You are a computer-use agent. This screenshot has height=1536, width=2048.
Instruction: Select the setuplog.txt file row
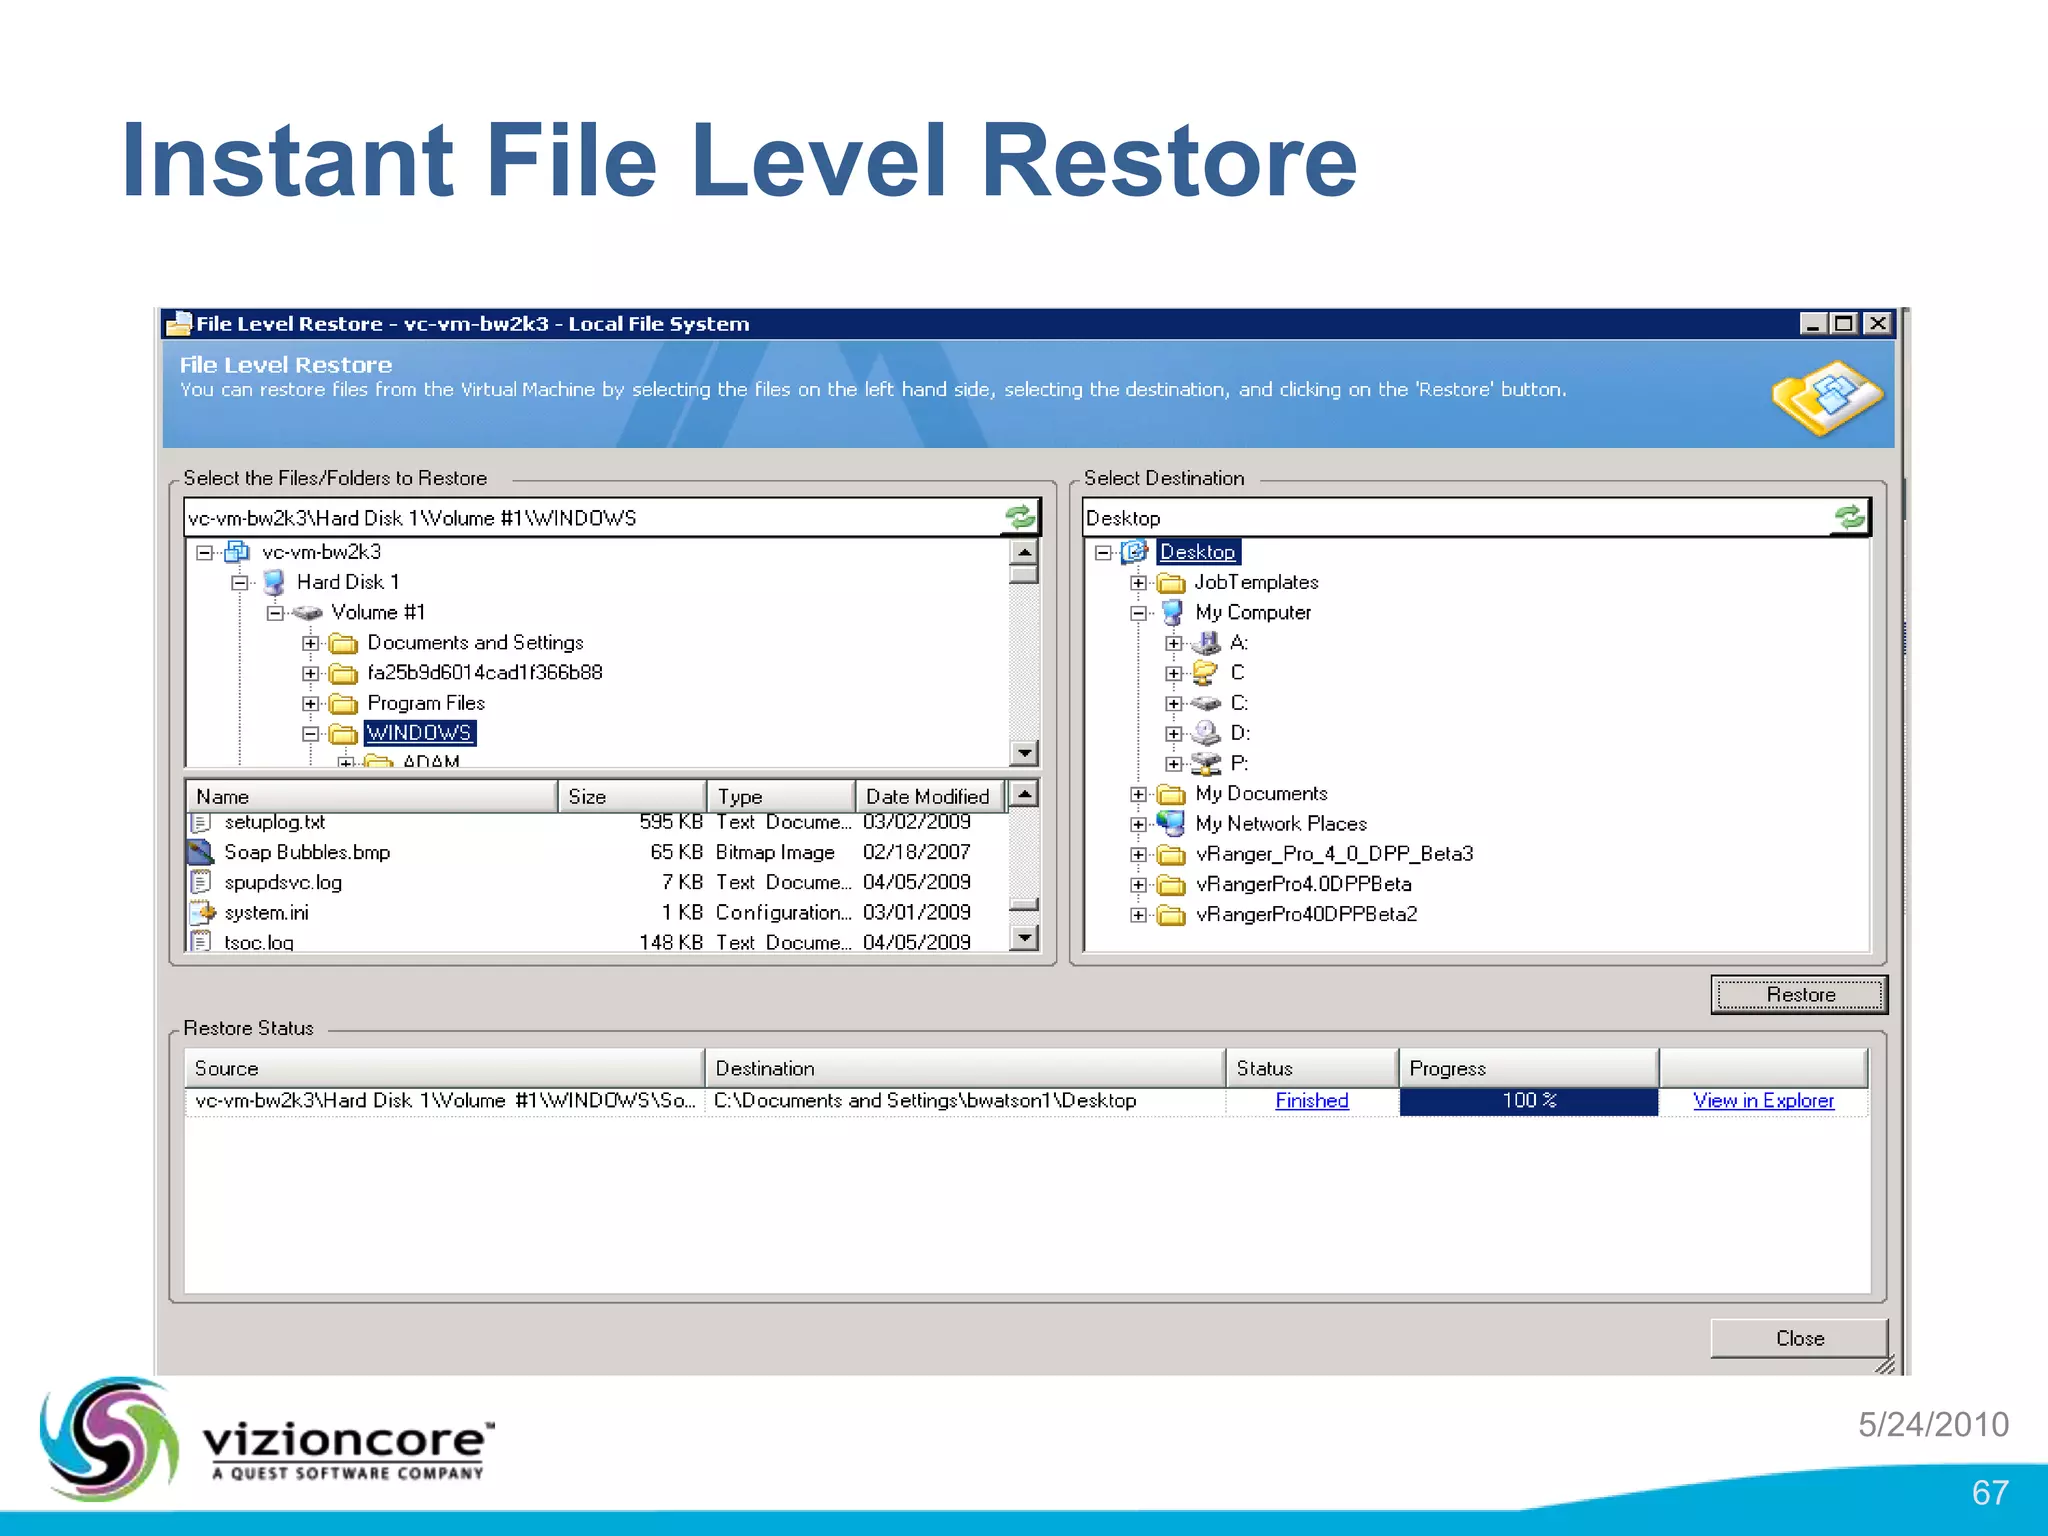[x=596, y=822]
